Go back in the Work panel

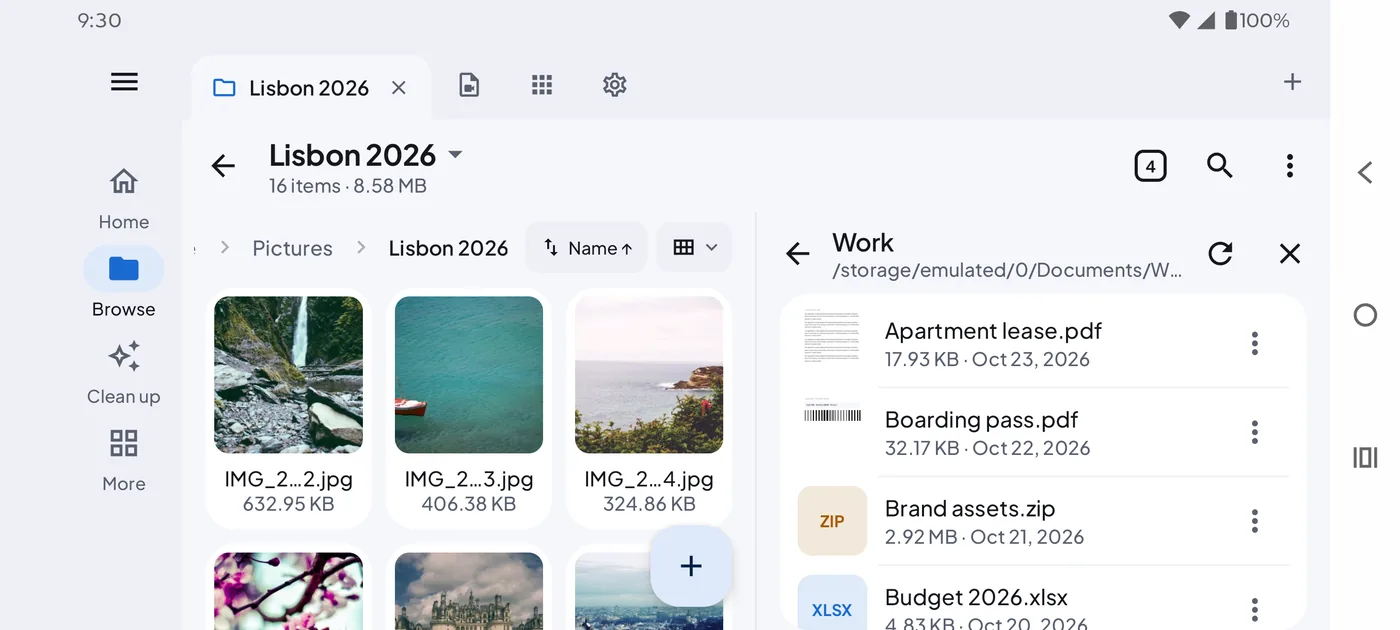coord(797,254)
